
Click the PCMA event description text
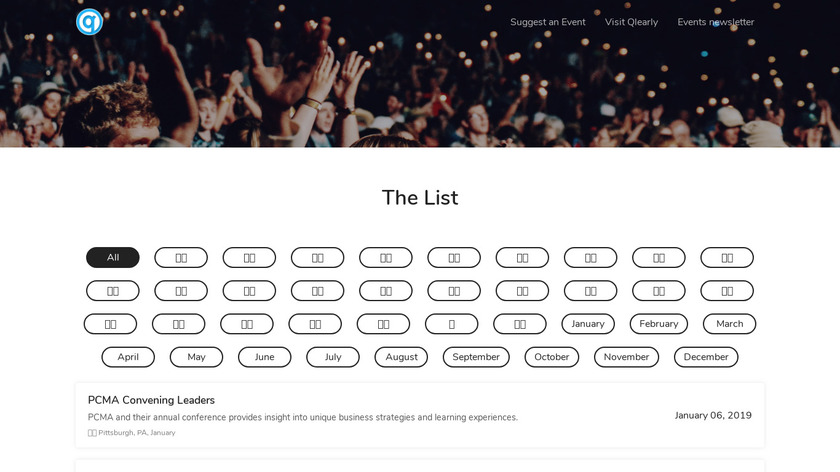[303, 417]
